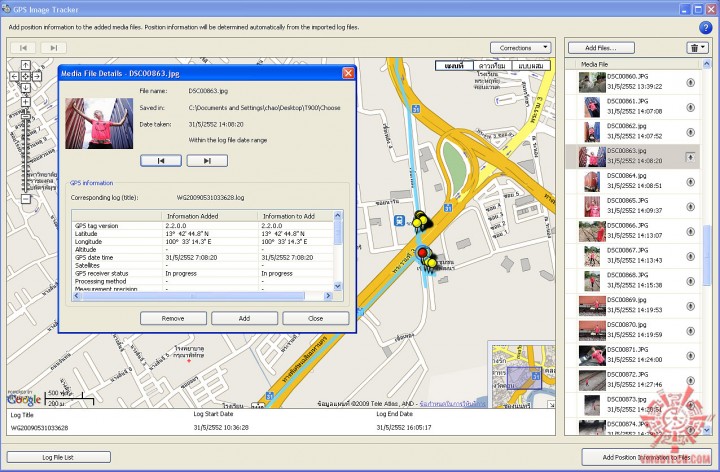Click the DSC00863 preview photo in dialog
720x472 pixels.
(x=99, y=124)
